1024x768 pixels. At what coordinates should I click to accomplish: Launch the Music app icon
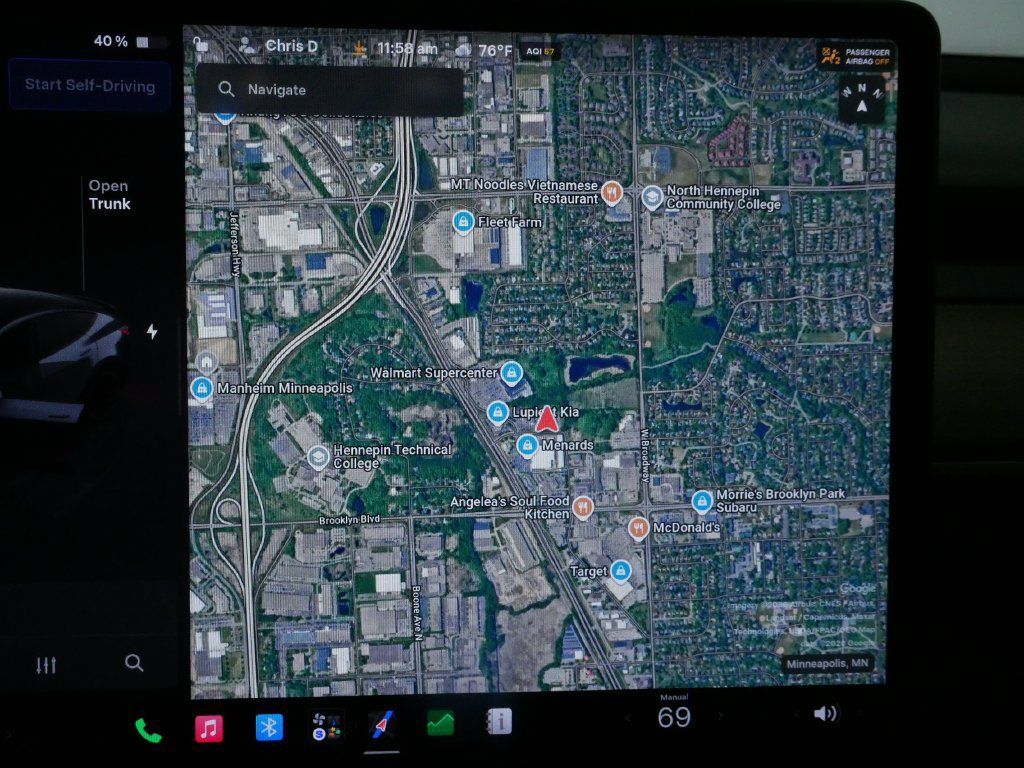209,728
